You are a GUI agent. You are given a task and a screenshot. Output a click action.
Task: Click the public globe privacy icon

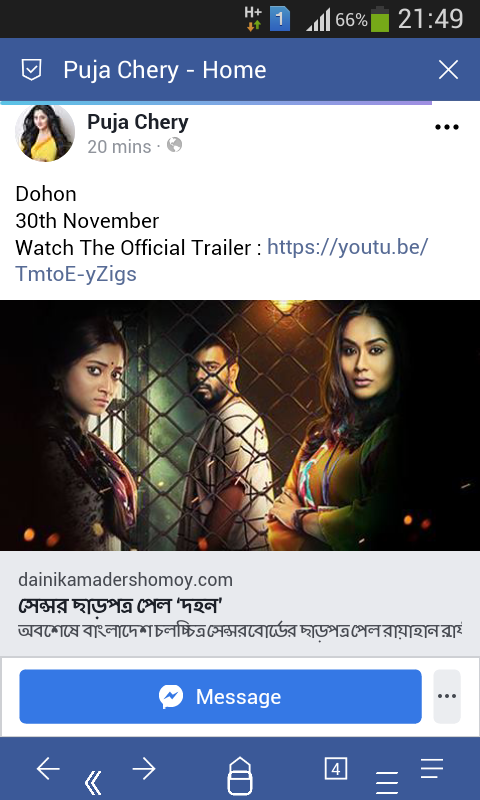(174, 145)
